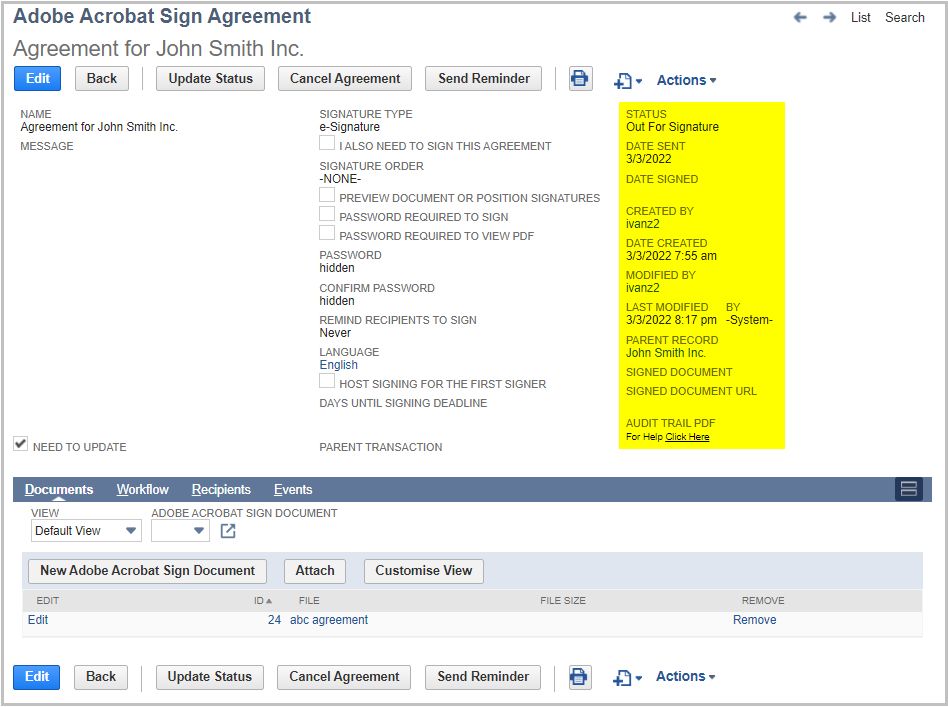Toggle Password Required To View PDF checkbox
The width and height of the screenshot is (948, 707).
click(326, 233)
